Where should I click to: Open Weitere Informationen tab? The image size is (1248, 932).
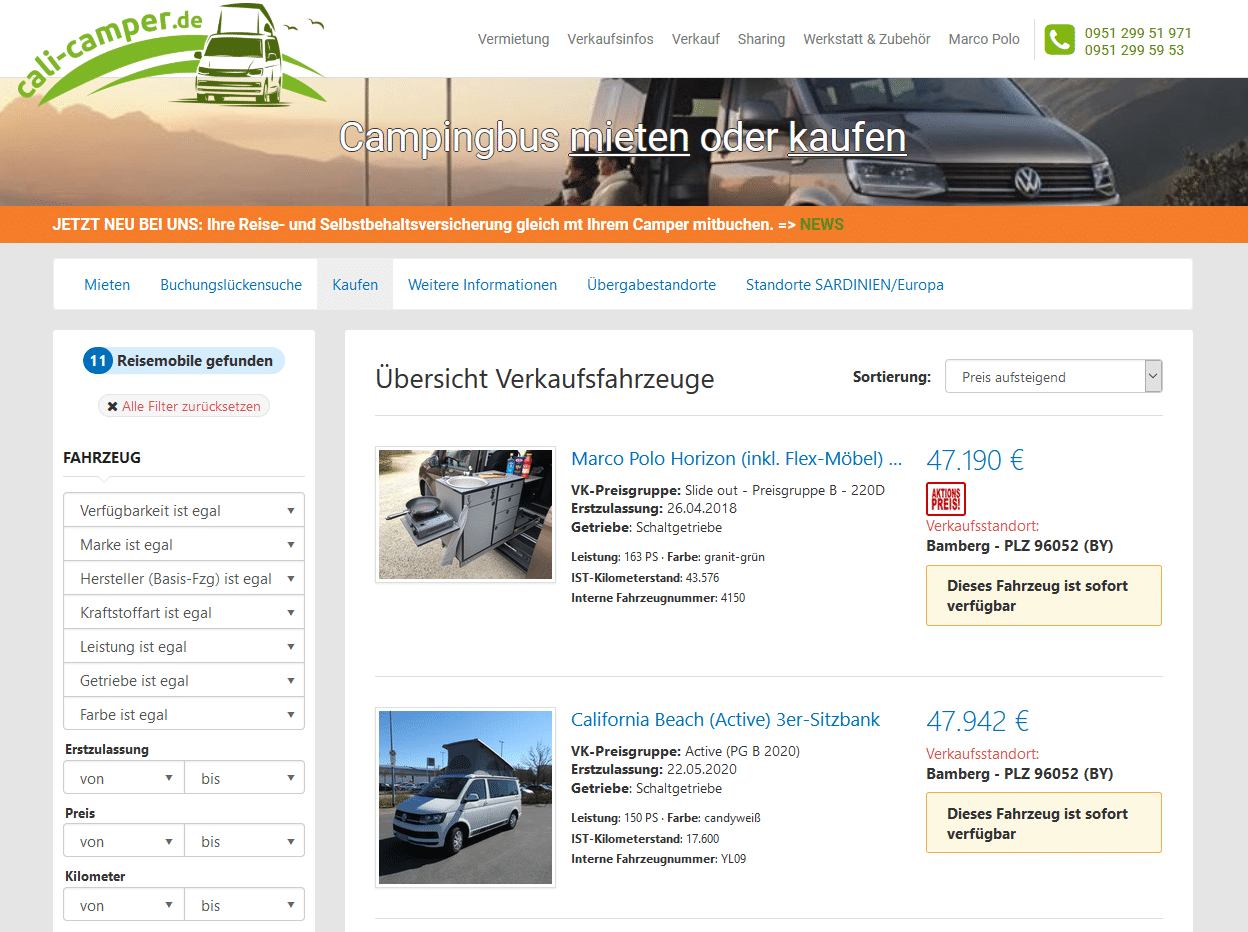click(x=482, y=285)
